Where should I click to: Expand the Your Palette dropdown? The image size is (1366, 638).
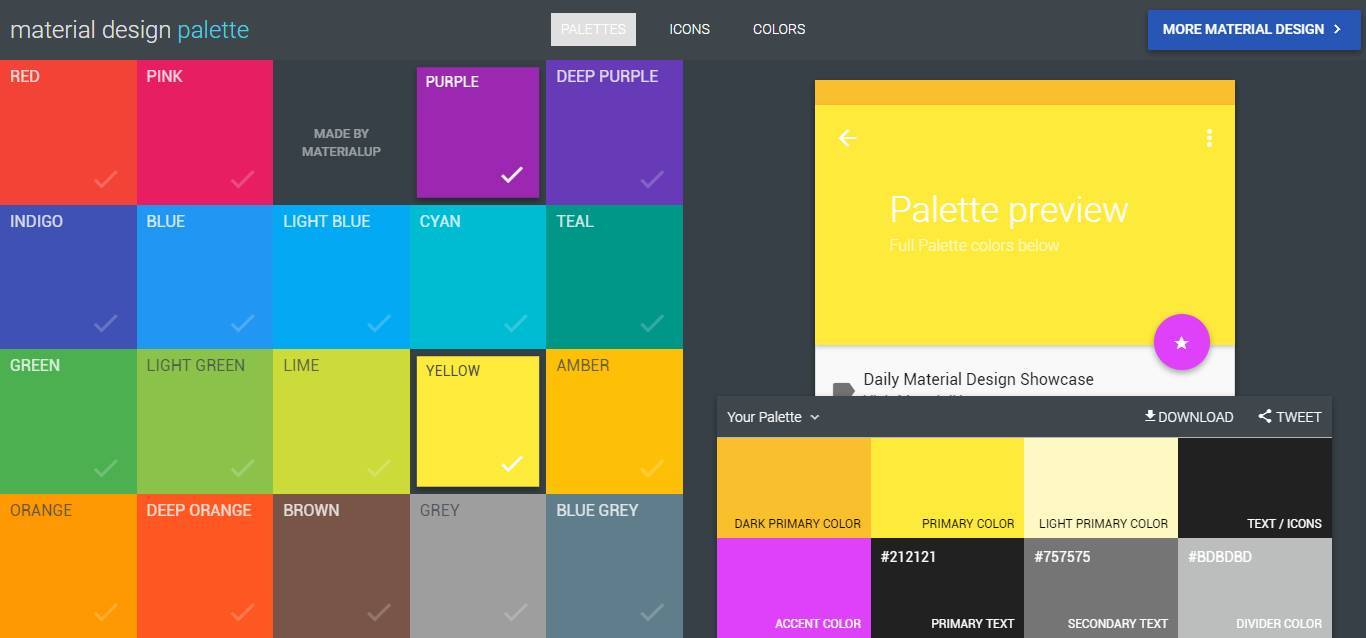(x=773, y=417)
